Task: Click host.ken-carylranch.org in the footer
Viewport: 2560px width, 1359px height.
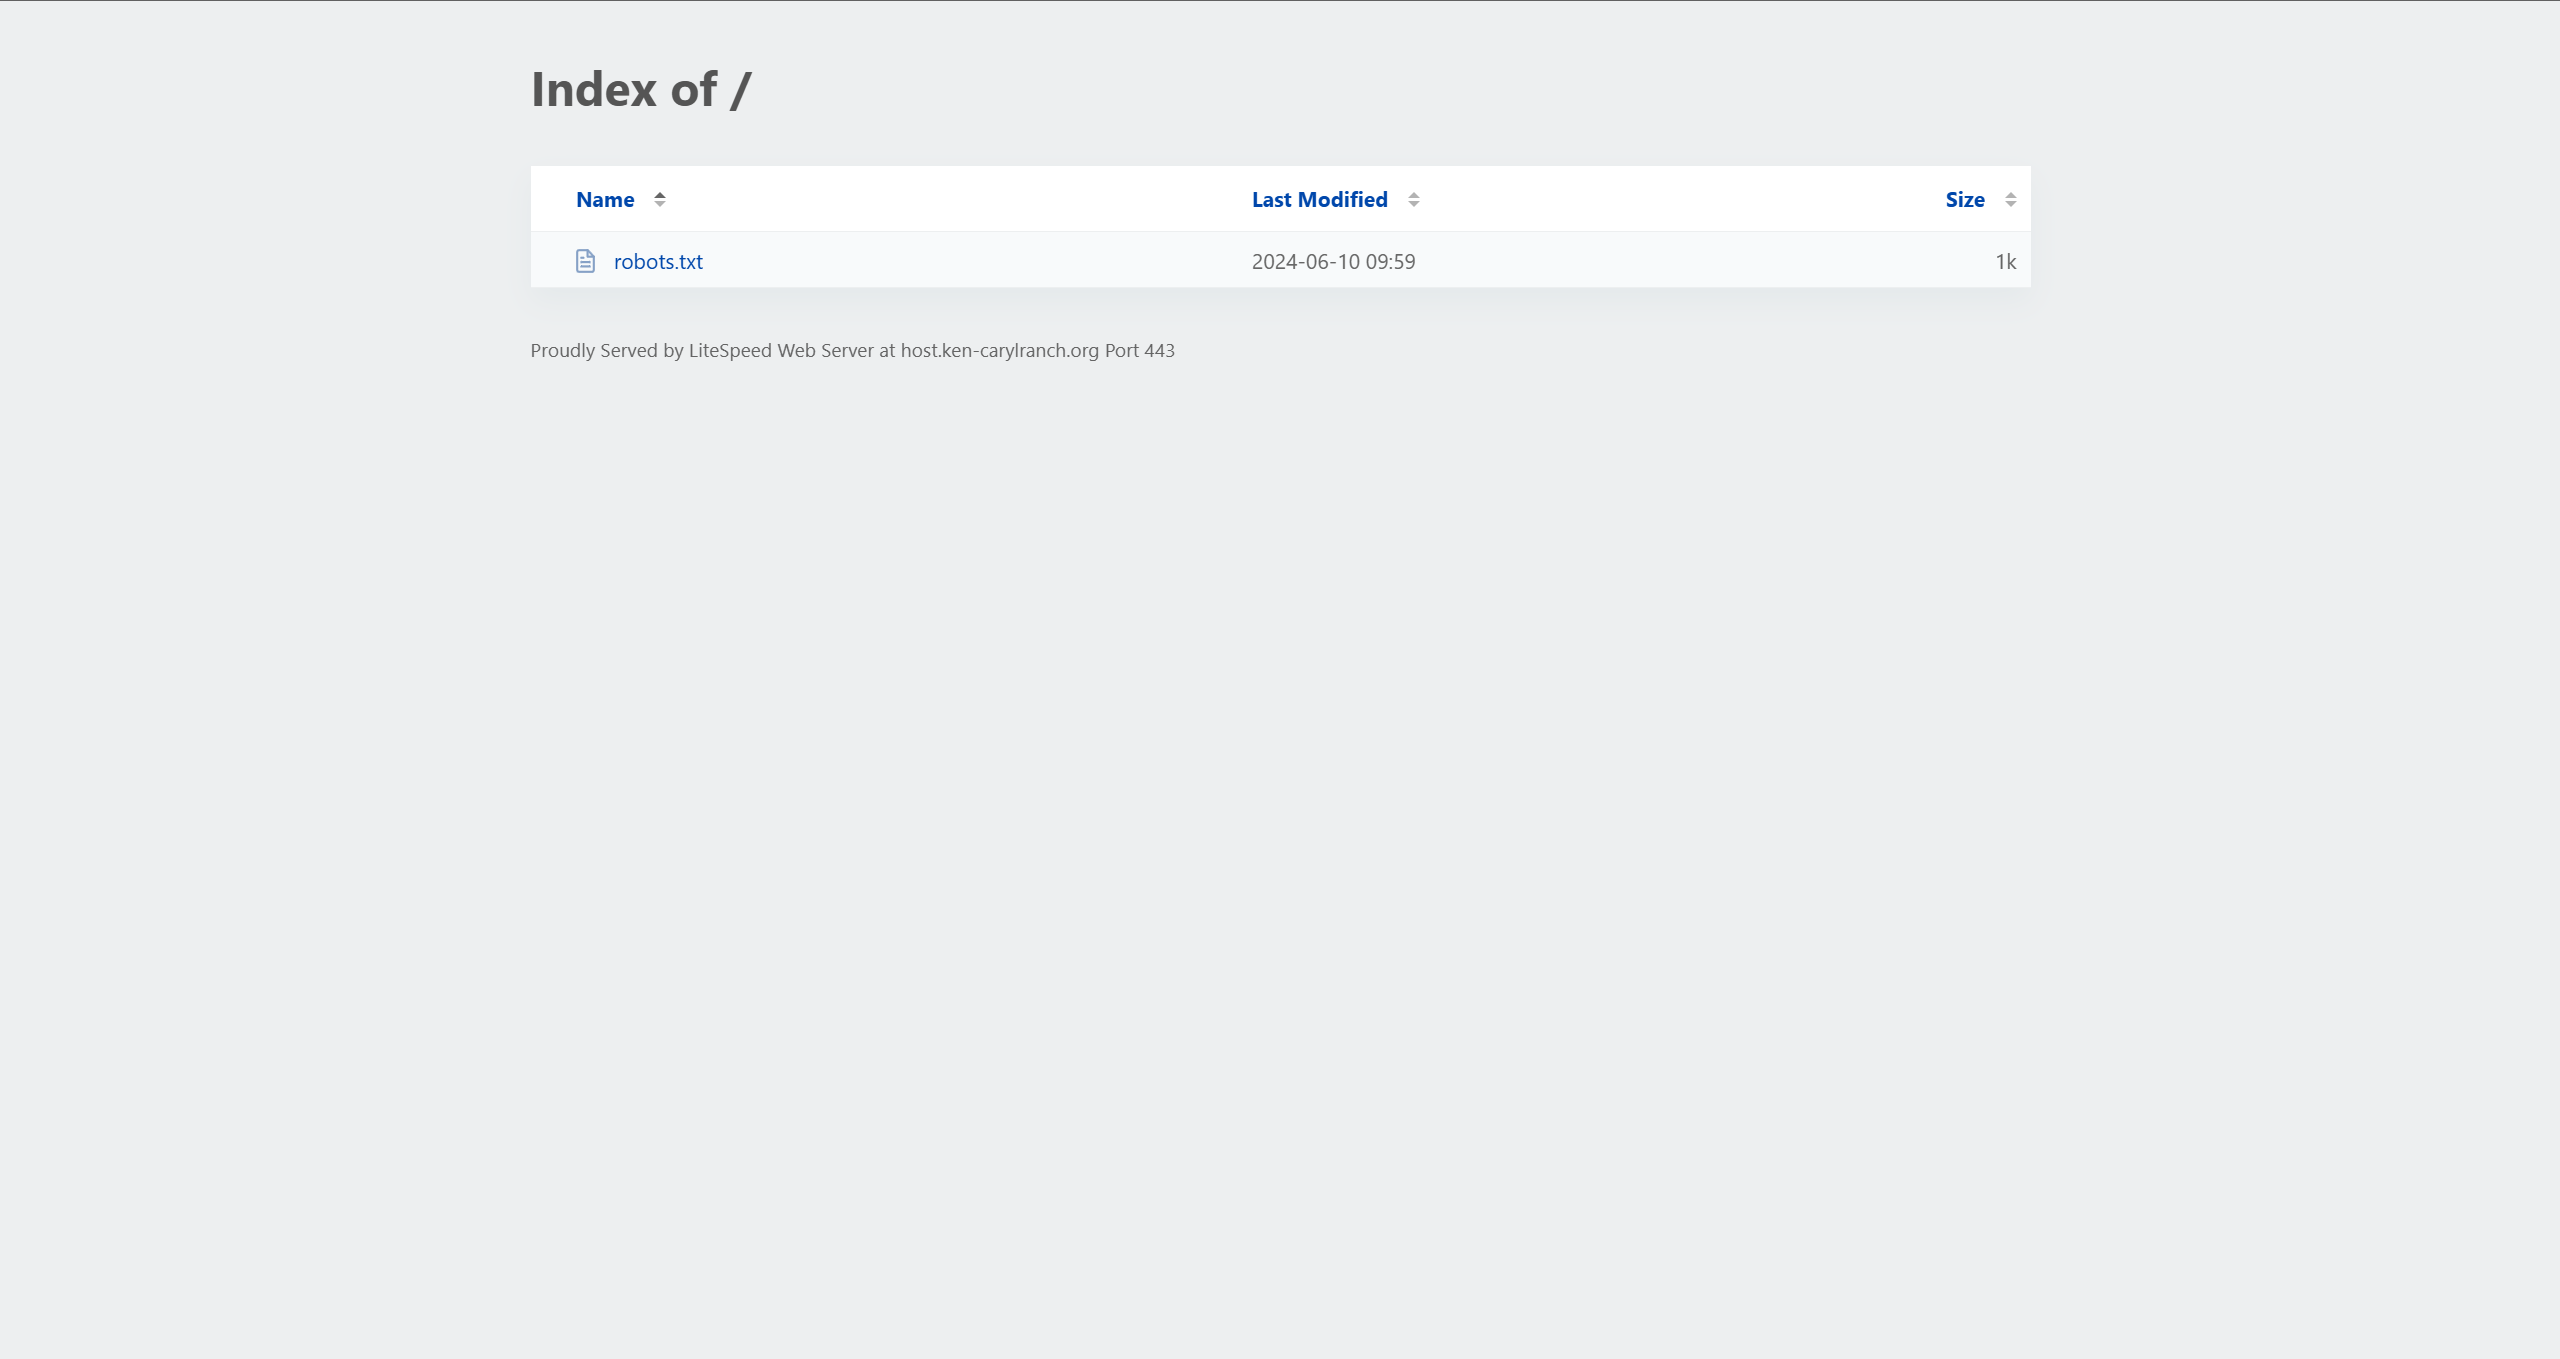Action: click(x=999, y=350)
